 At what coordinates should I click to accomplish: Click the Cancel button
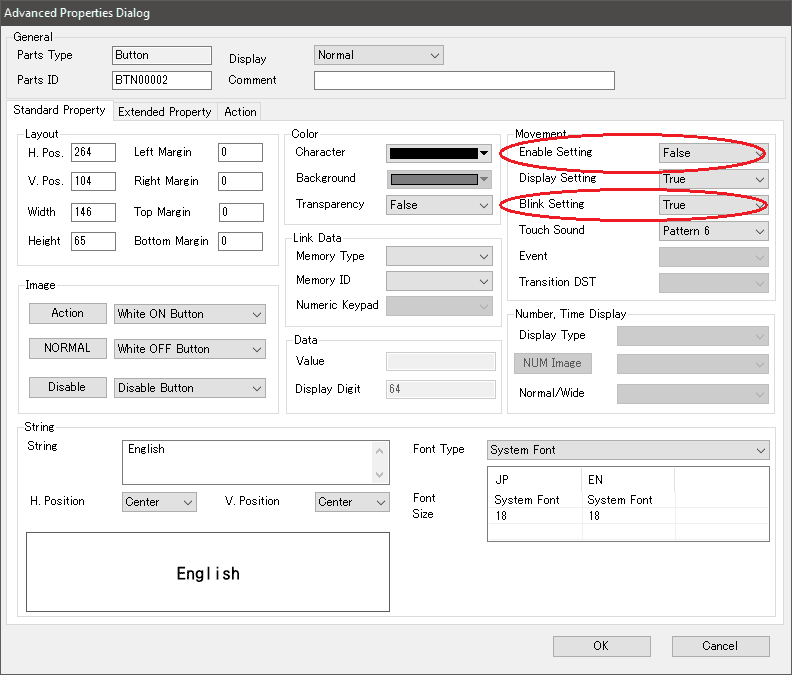[720, 646]
